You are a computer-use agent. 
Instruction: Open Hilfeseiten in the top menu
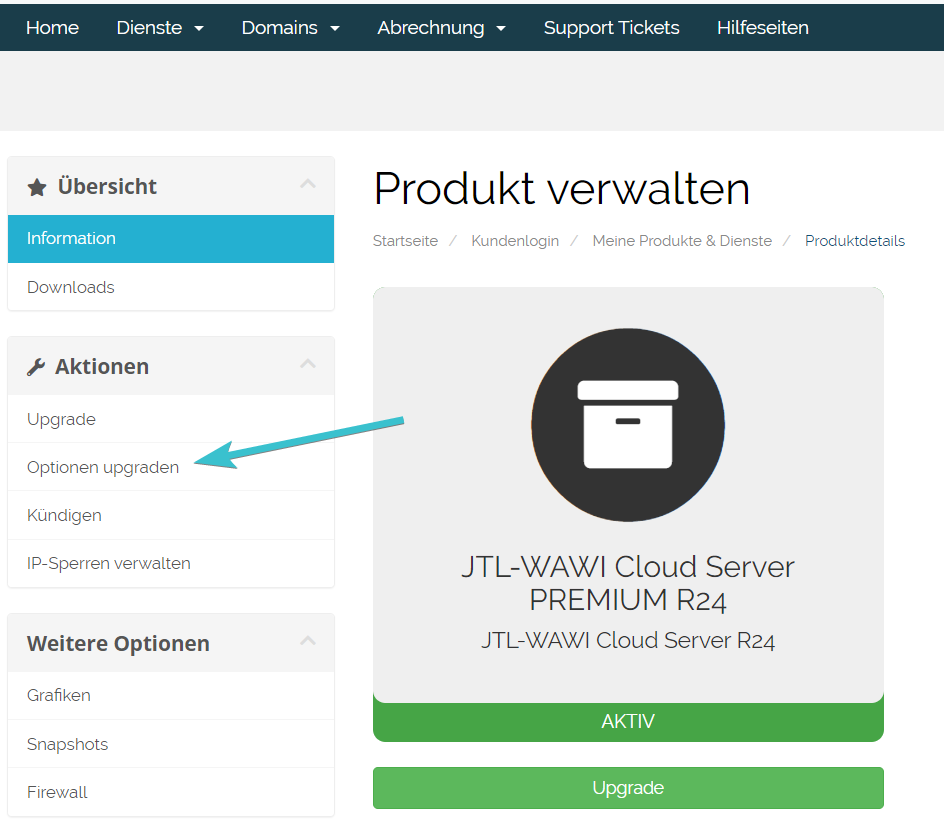click(762, 28)
